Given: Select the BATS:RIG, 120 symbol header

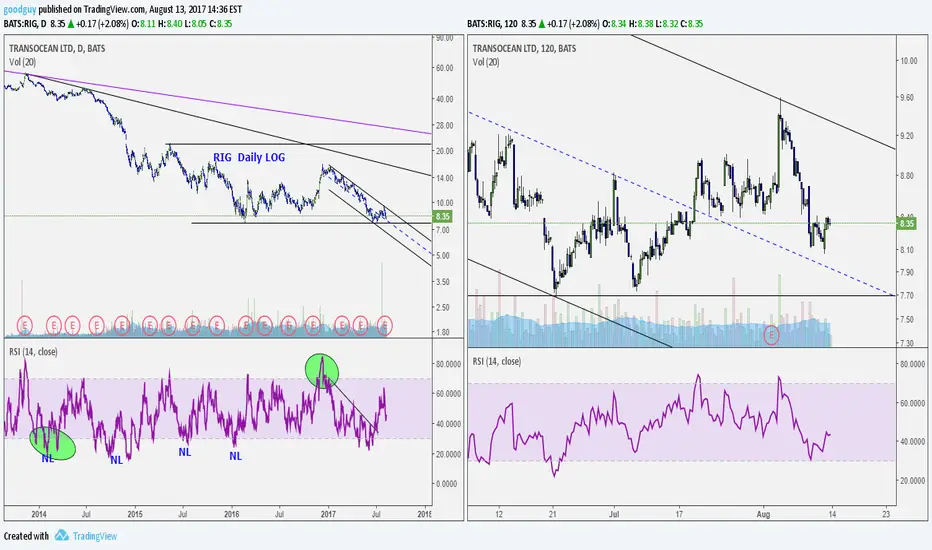Looking at the screenshot, I should pos(492,24).
